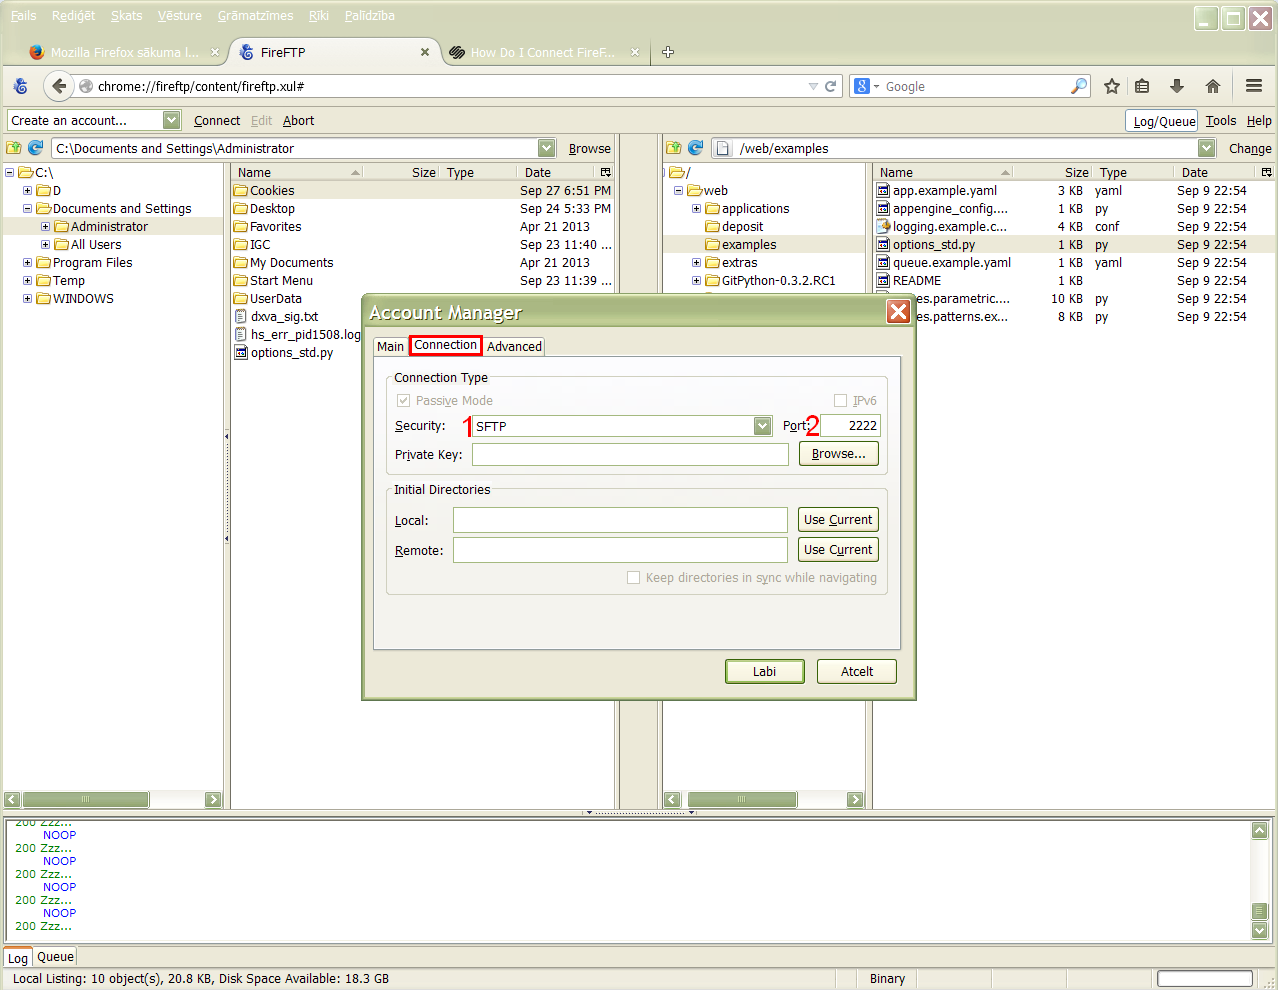Refresh the local directory listing

point(35,148)
